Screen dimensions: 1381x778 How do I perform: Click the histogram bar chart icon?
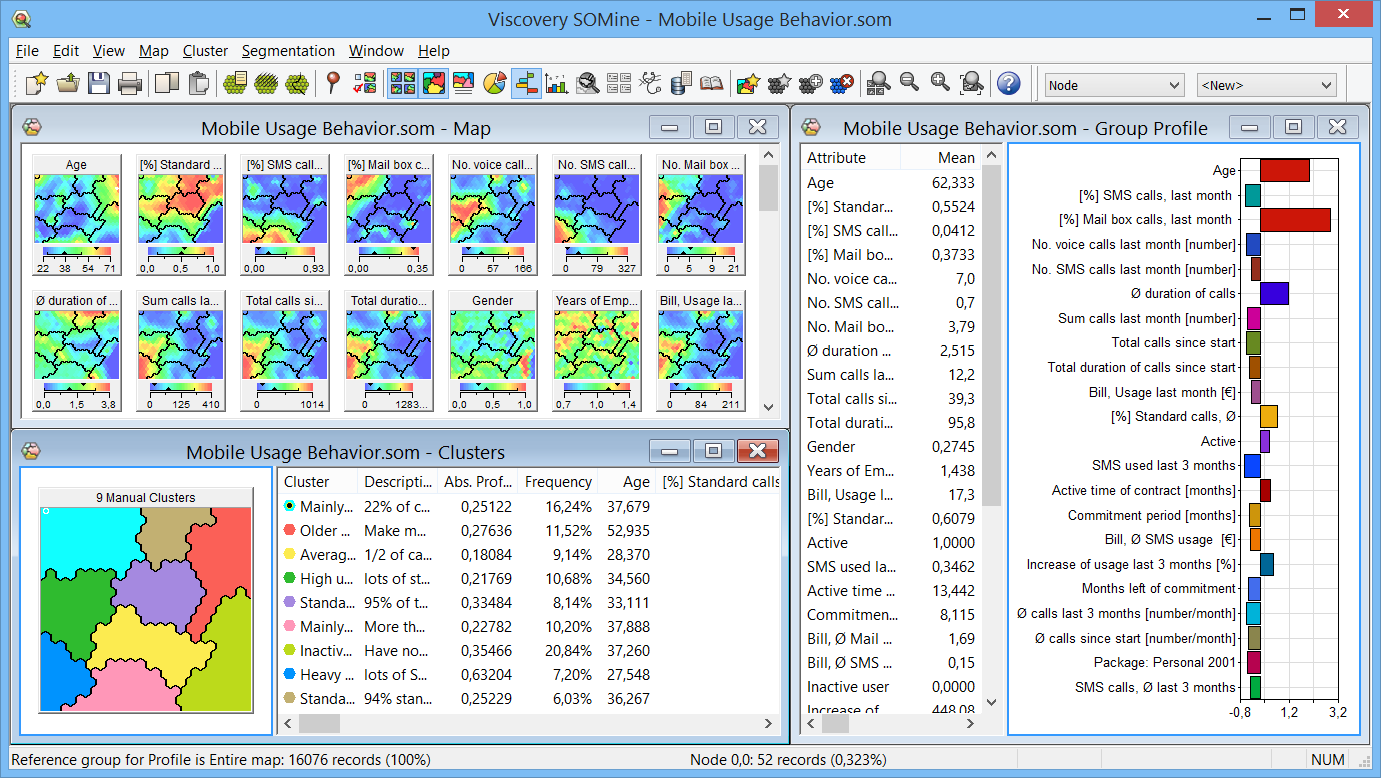[x=557, y=84]
